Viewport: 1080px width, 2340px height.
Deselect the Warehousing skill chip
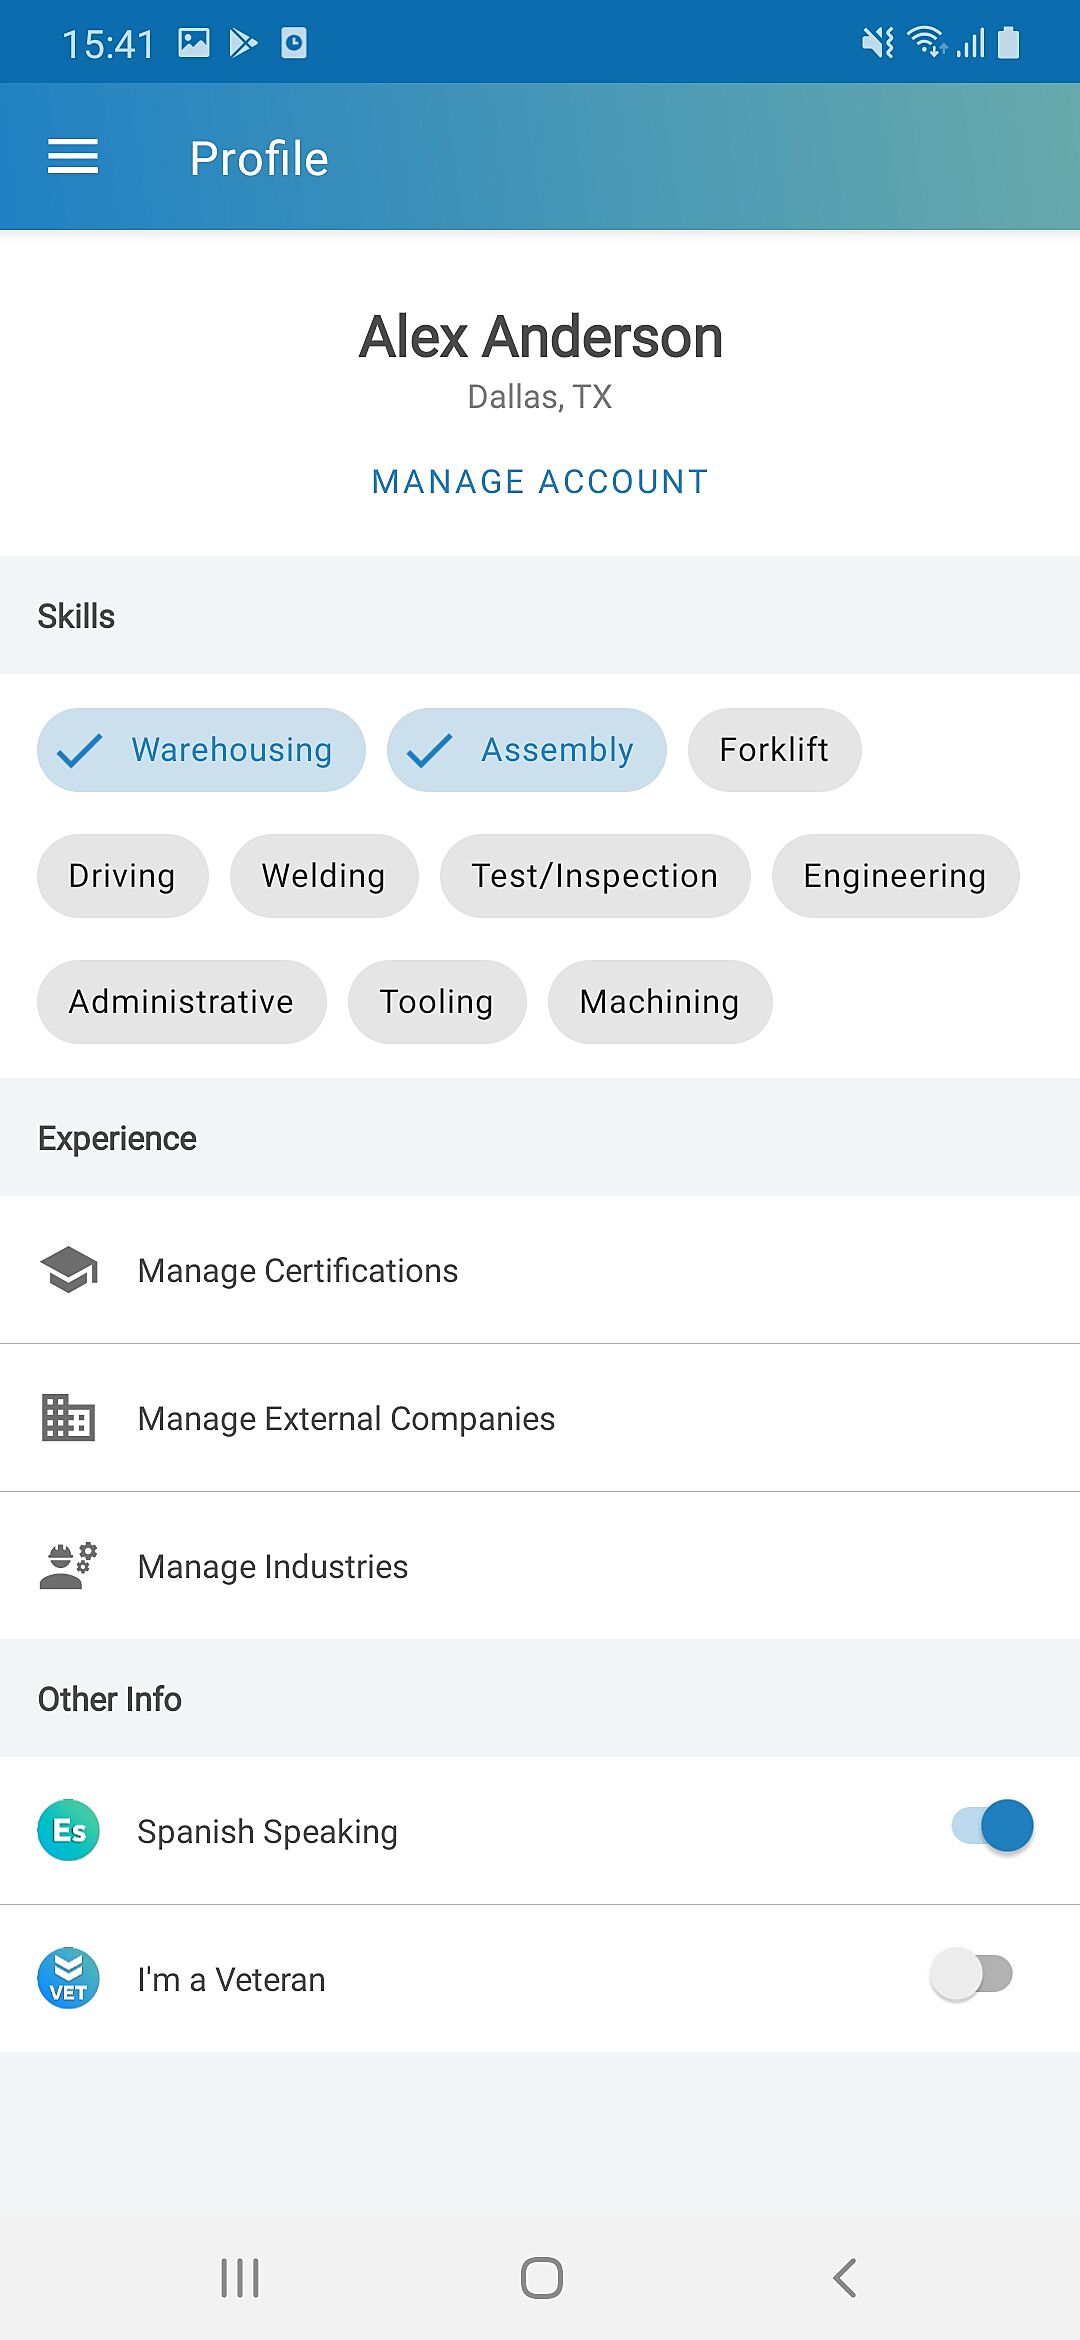pos(201,750)
